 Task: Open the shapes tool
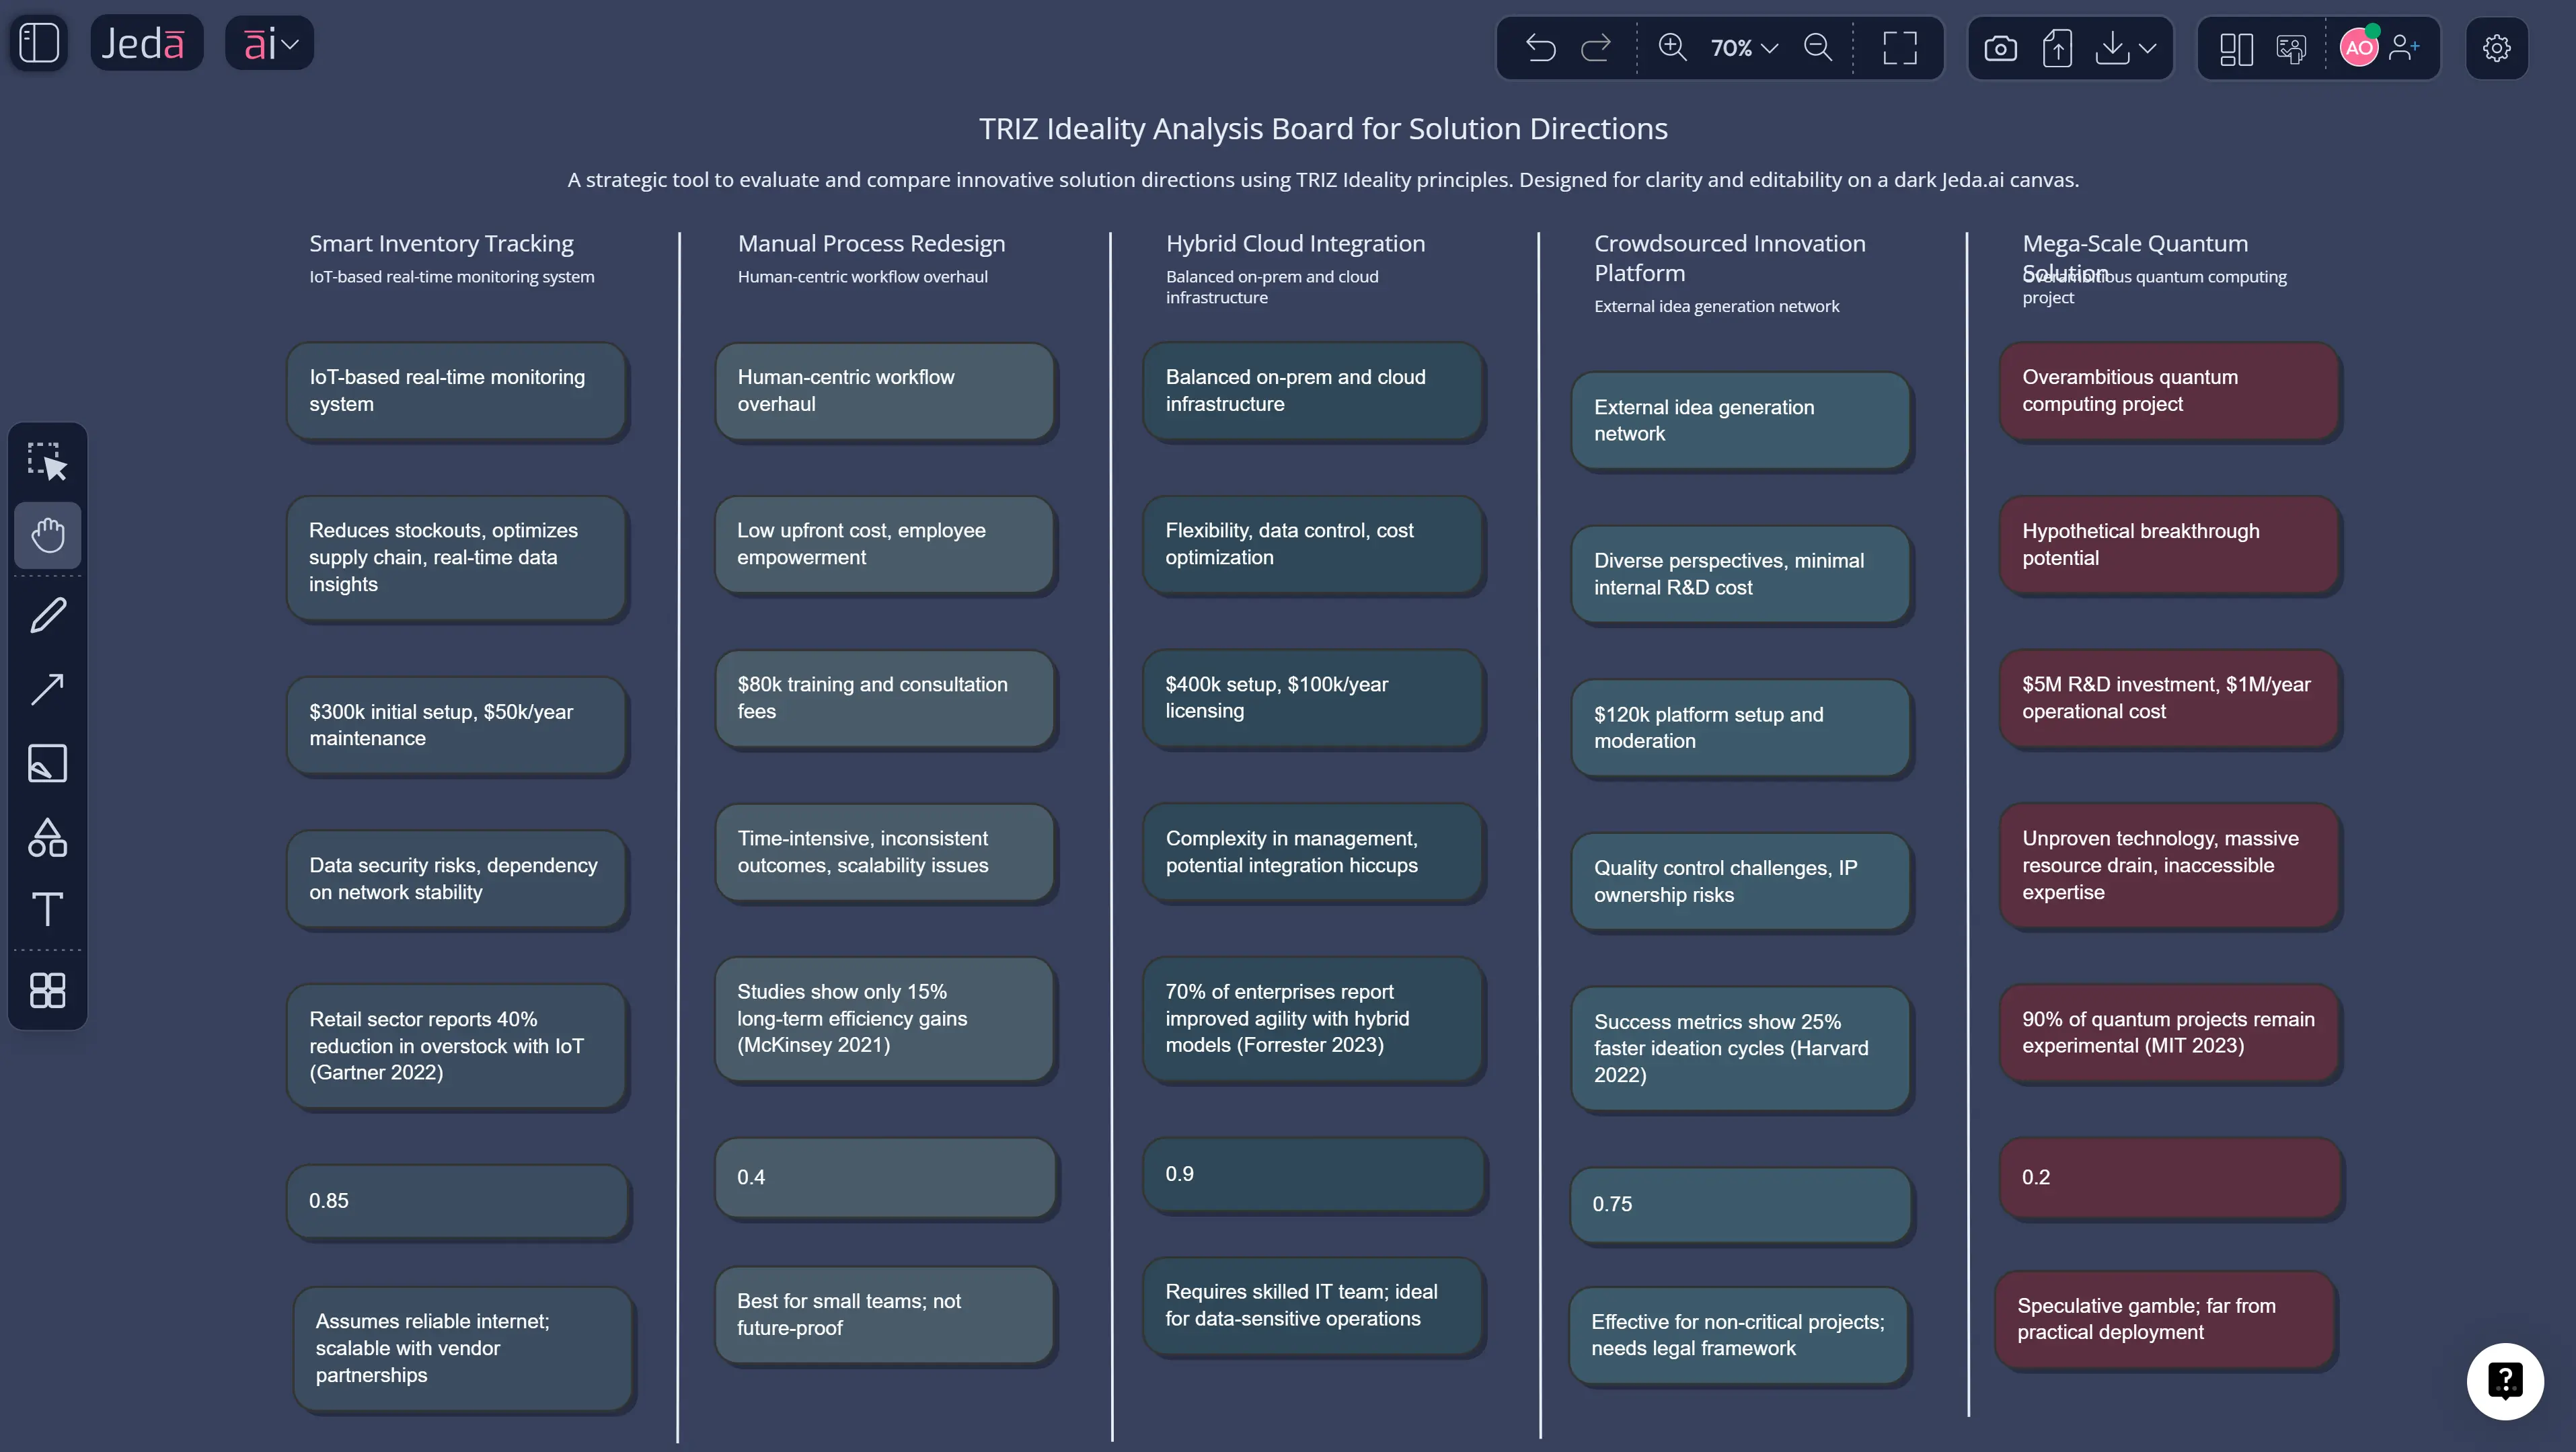pos(47,837)
